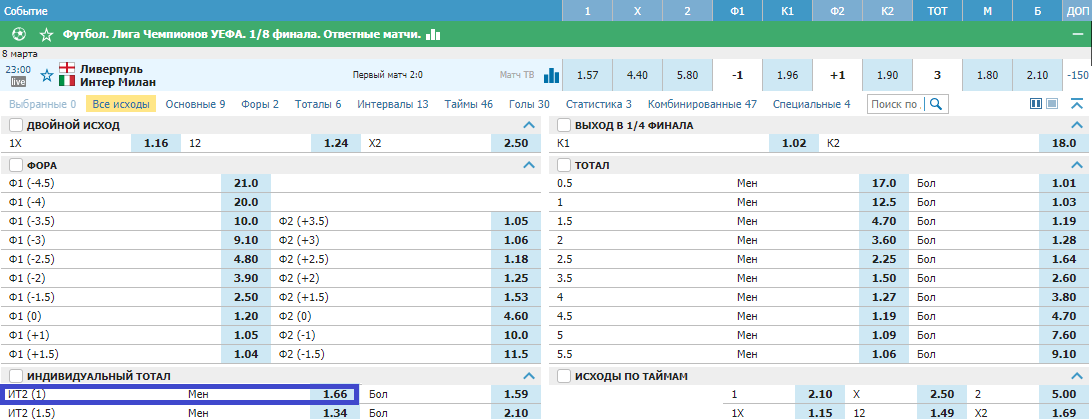Select Liverpool win odds 1.57
Image resolution: width=1092 pixels, height=419 pixels.
(x=587, y=75)
